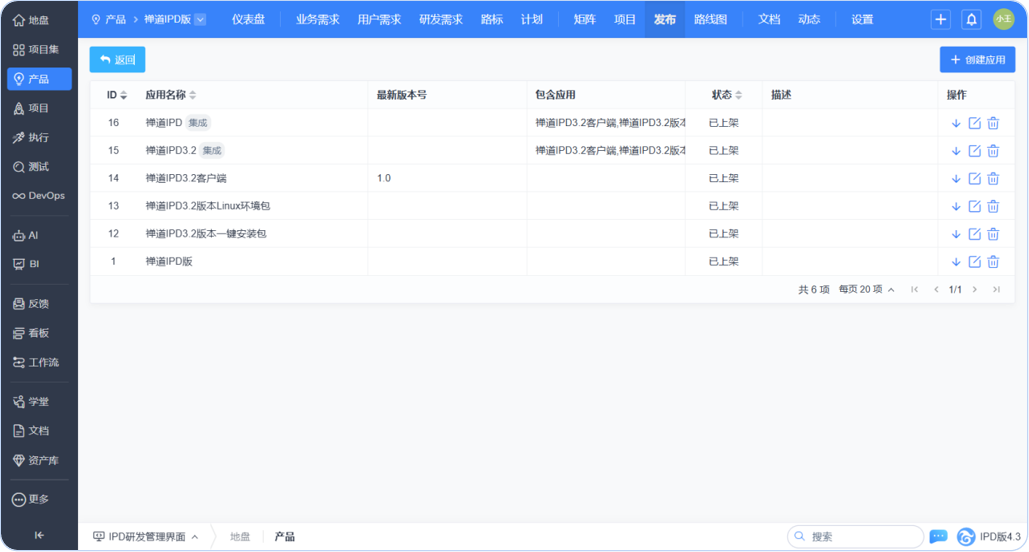Click the 返回 button
The width and height of the screenshot is (1029, 552).
tap(117, 60)
